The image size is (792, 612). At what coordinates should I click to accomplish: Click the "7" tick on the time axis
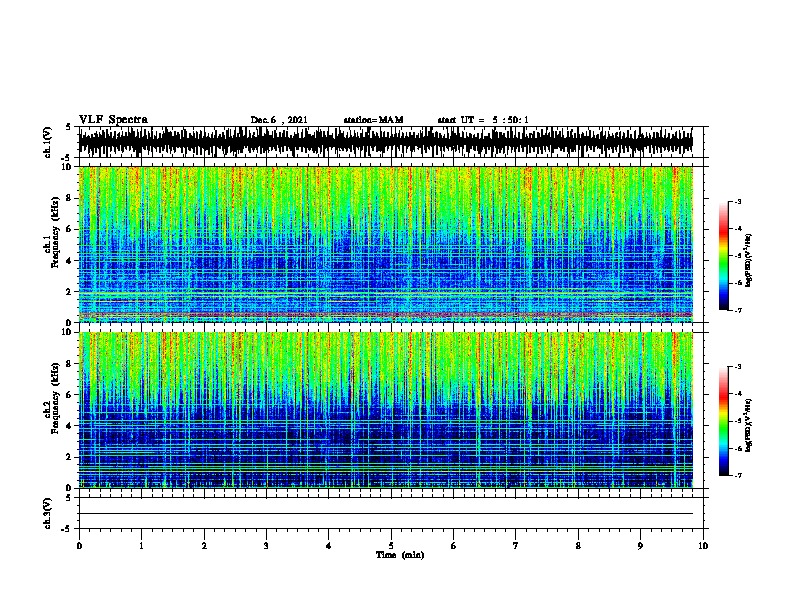coord(516,546)
